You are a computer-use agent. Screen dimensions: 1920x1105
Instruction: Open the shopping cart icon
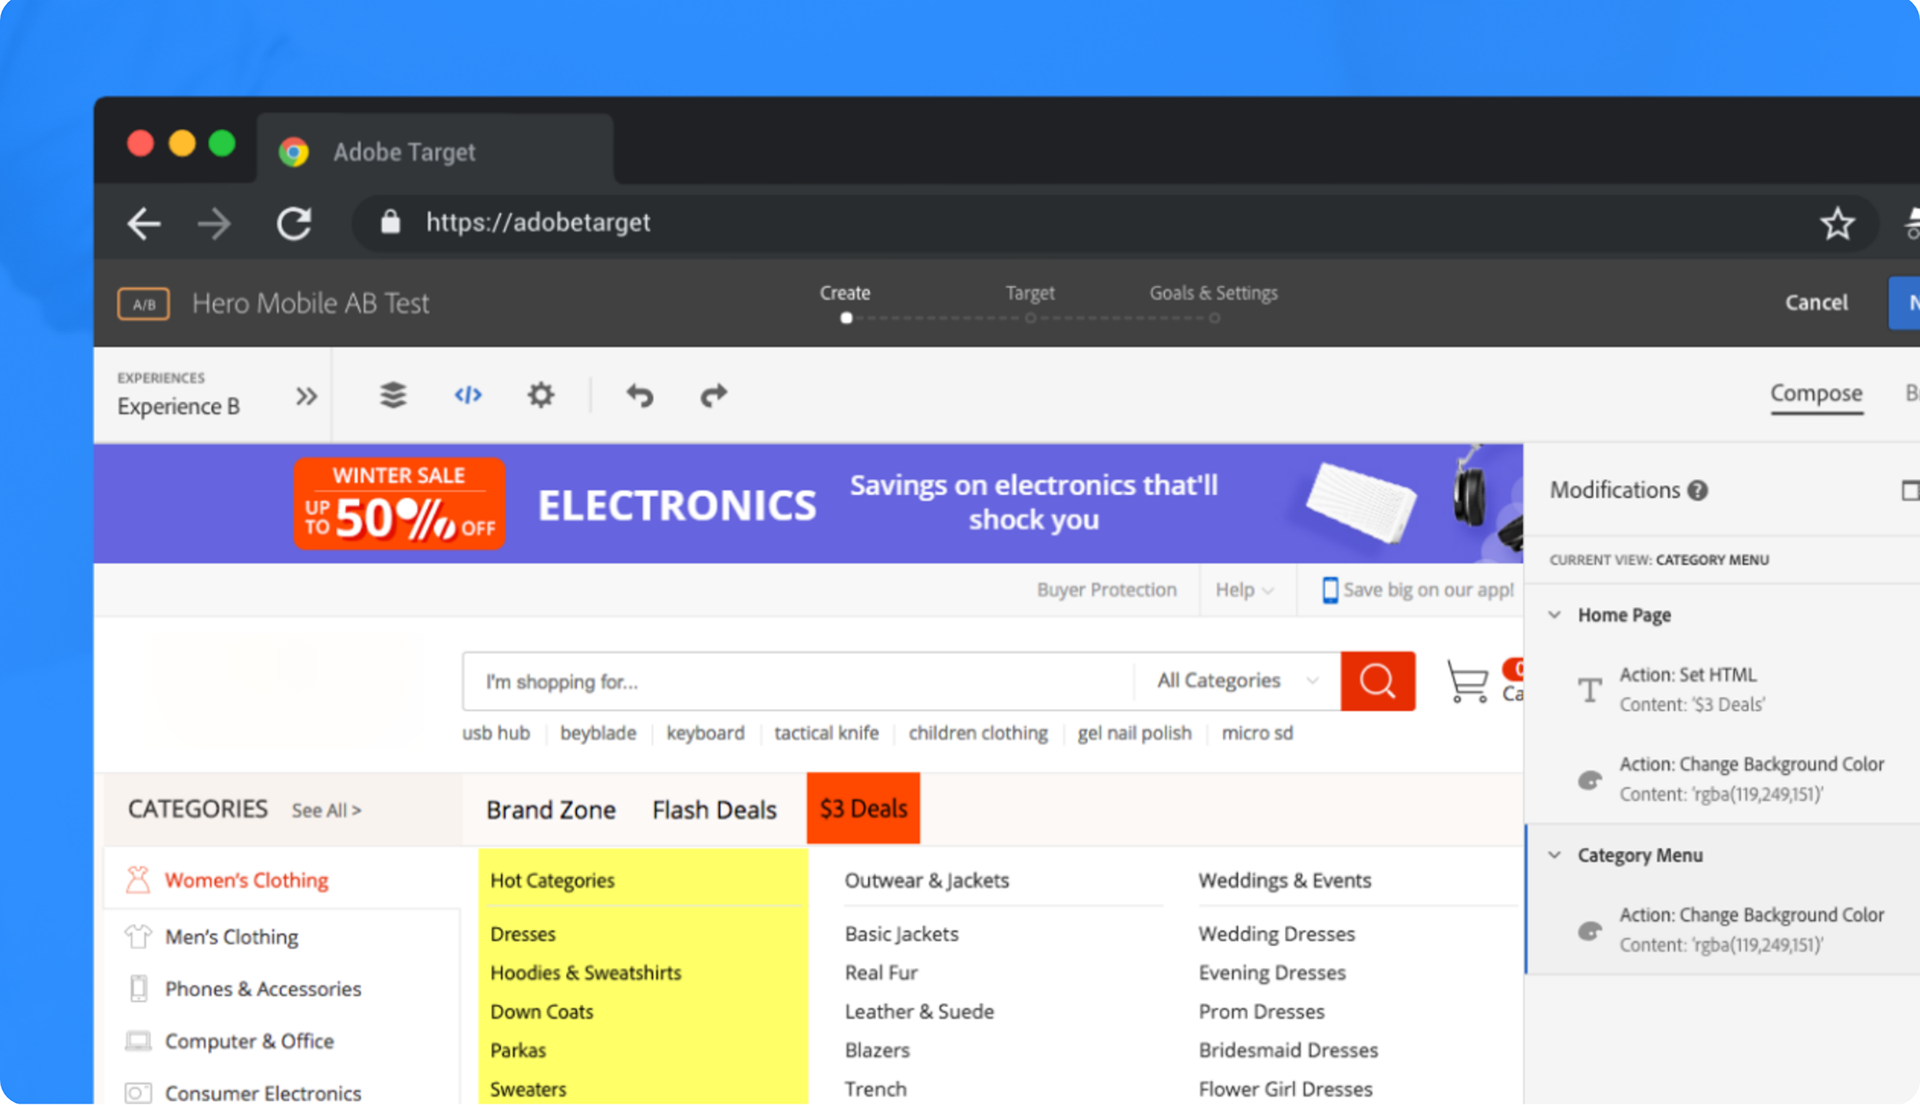1468,682
